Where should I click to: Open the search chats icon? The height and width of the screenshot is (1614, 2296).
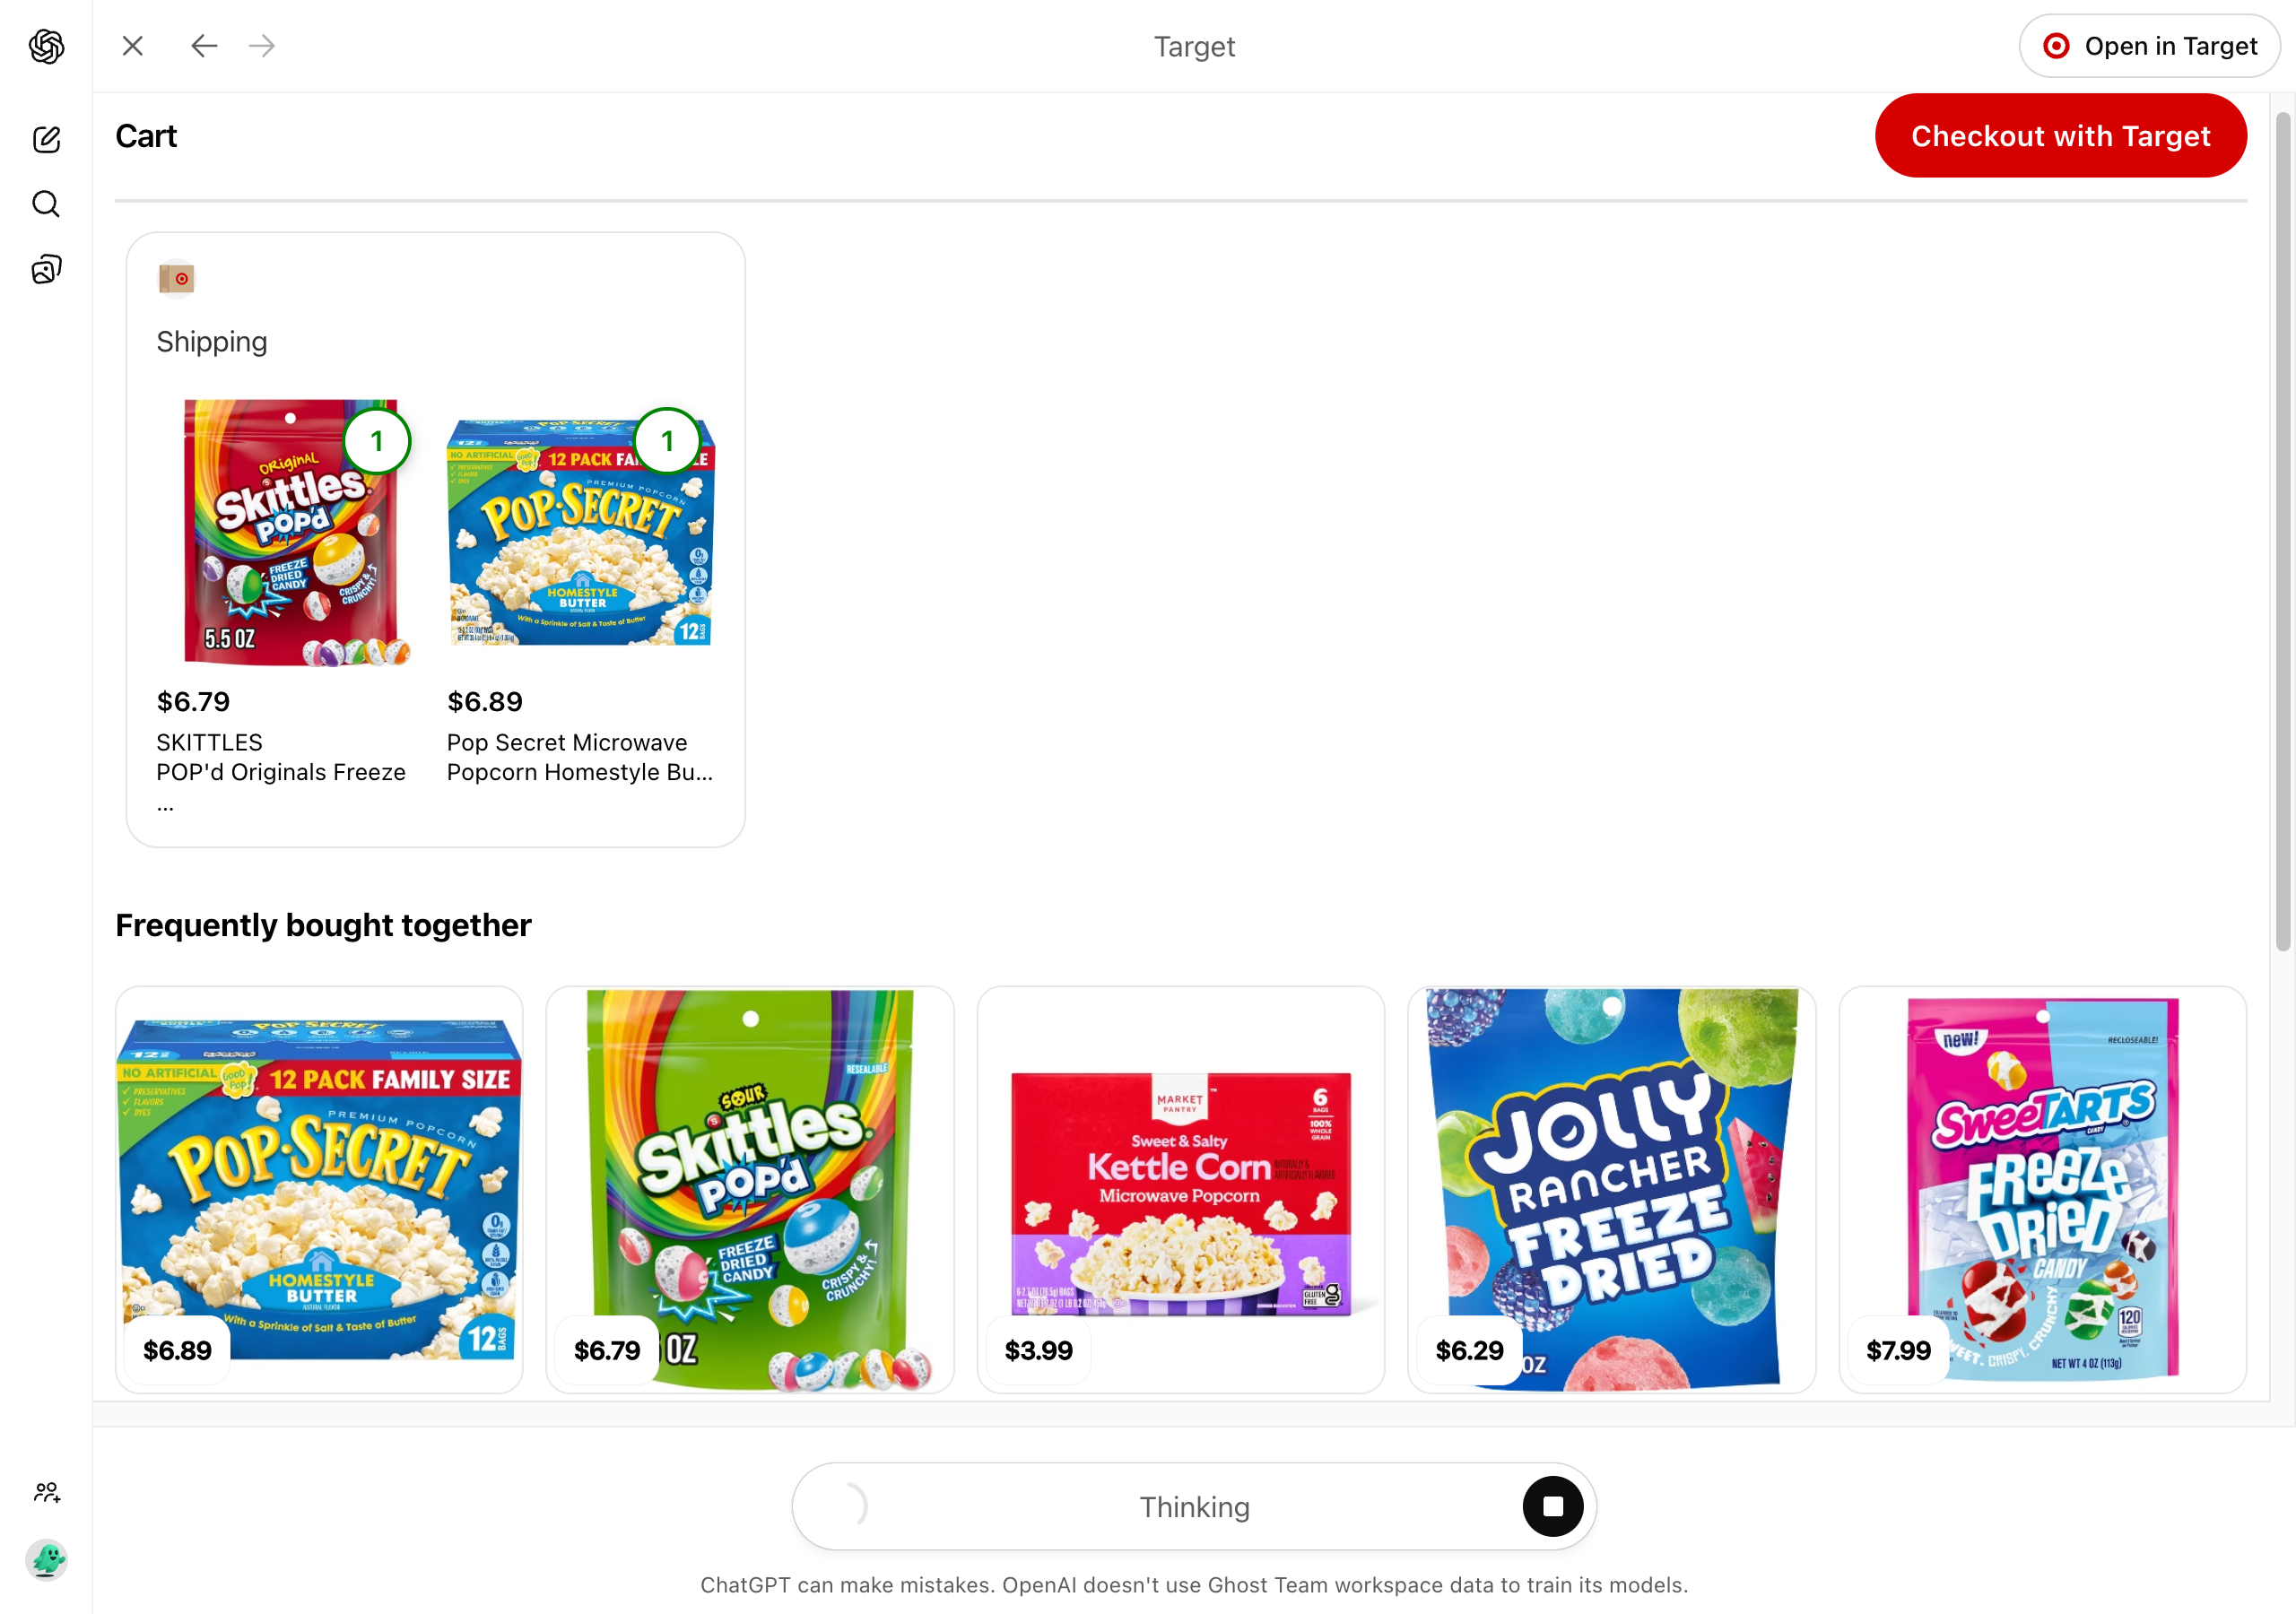46,204
